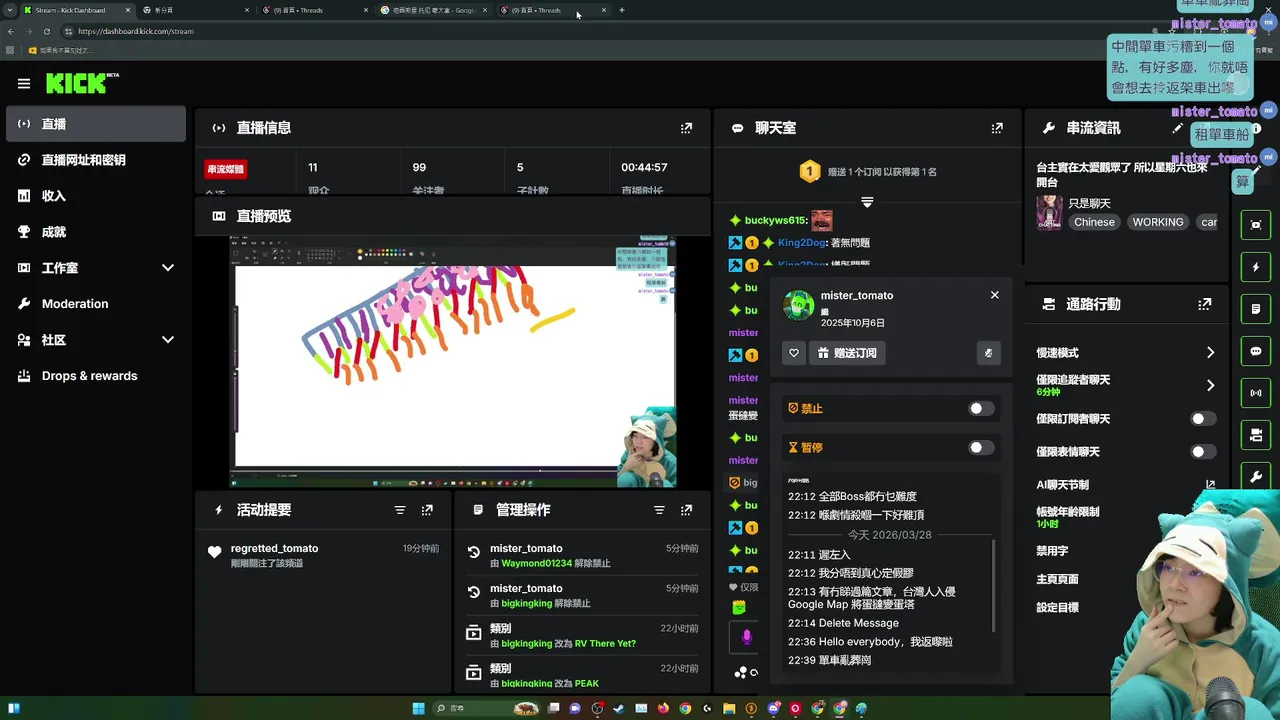The width and height of the screenshot is (1280, 720).
Task: Toggle the 禁止 ban switch
Action: 982,408
